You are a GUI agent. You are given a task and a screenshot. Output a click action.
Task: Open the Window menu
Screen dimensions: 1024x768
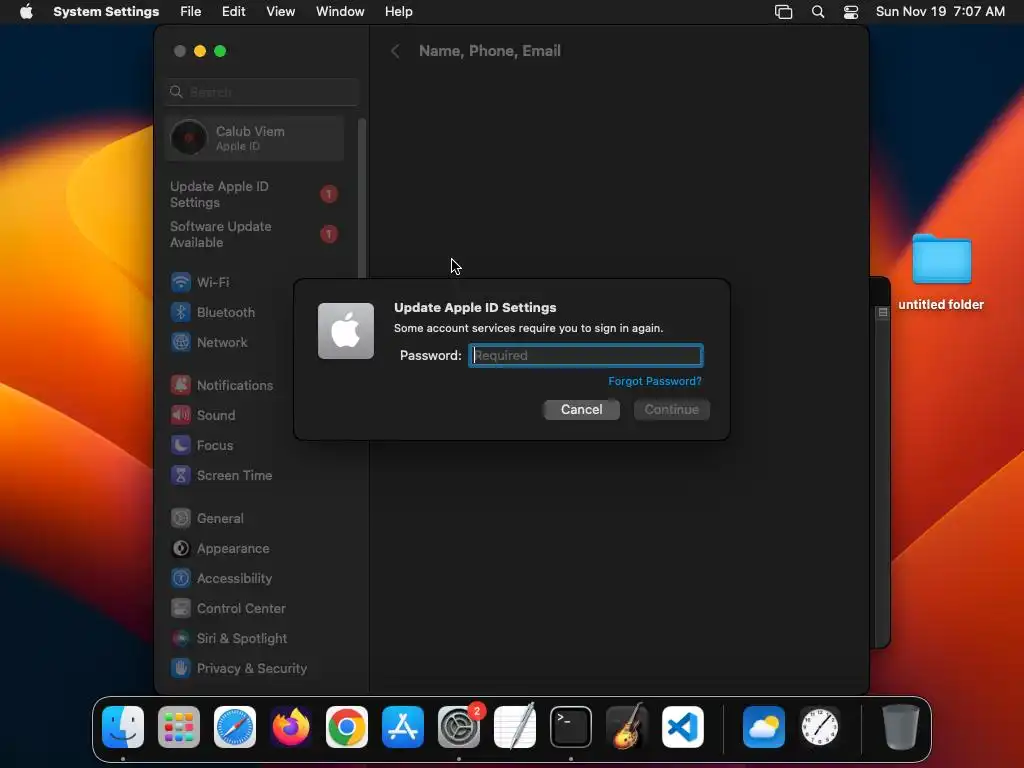[x=340, y=12]
